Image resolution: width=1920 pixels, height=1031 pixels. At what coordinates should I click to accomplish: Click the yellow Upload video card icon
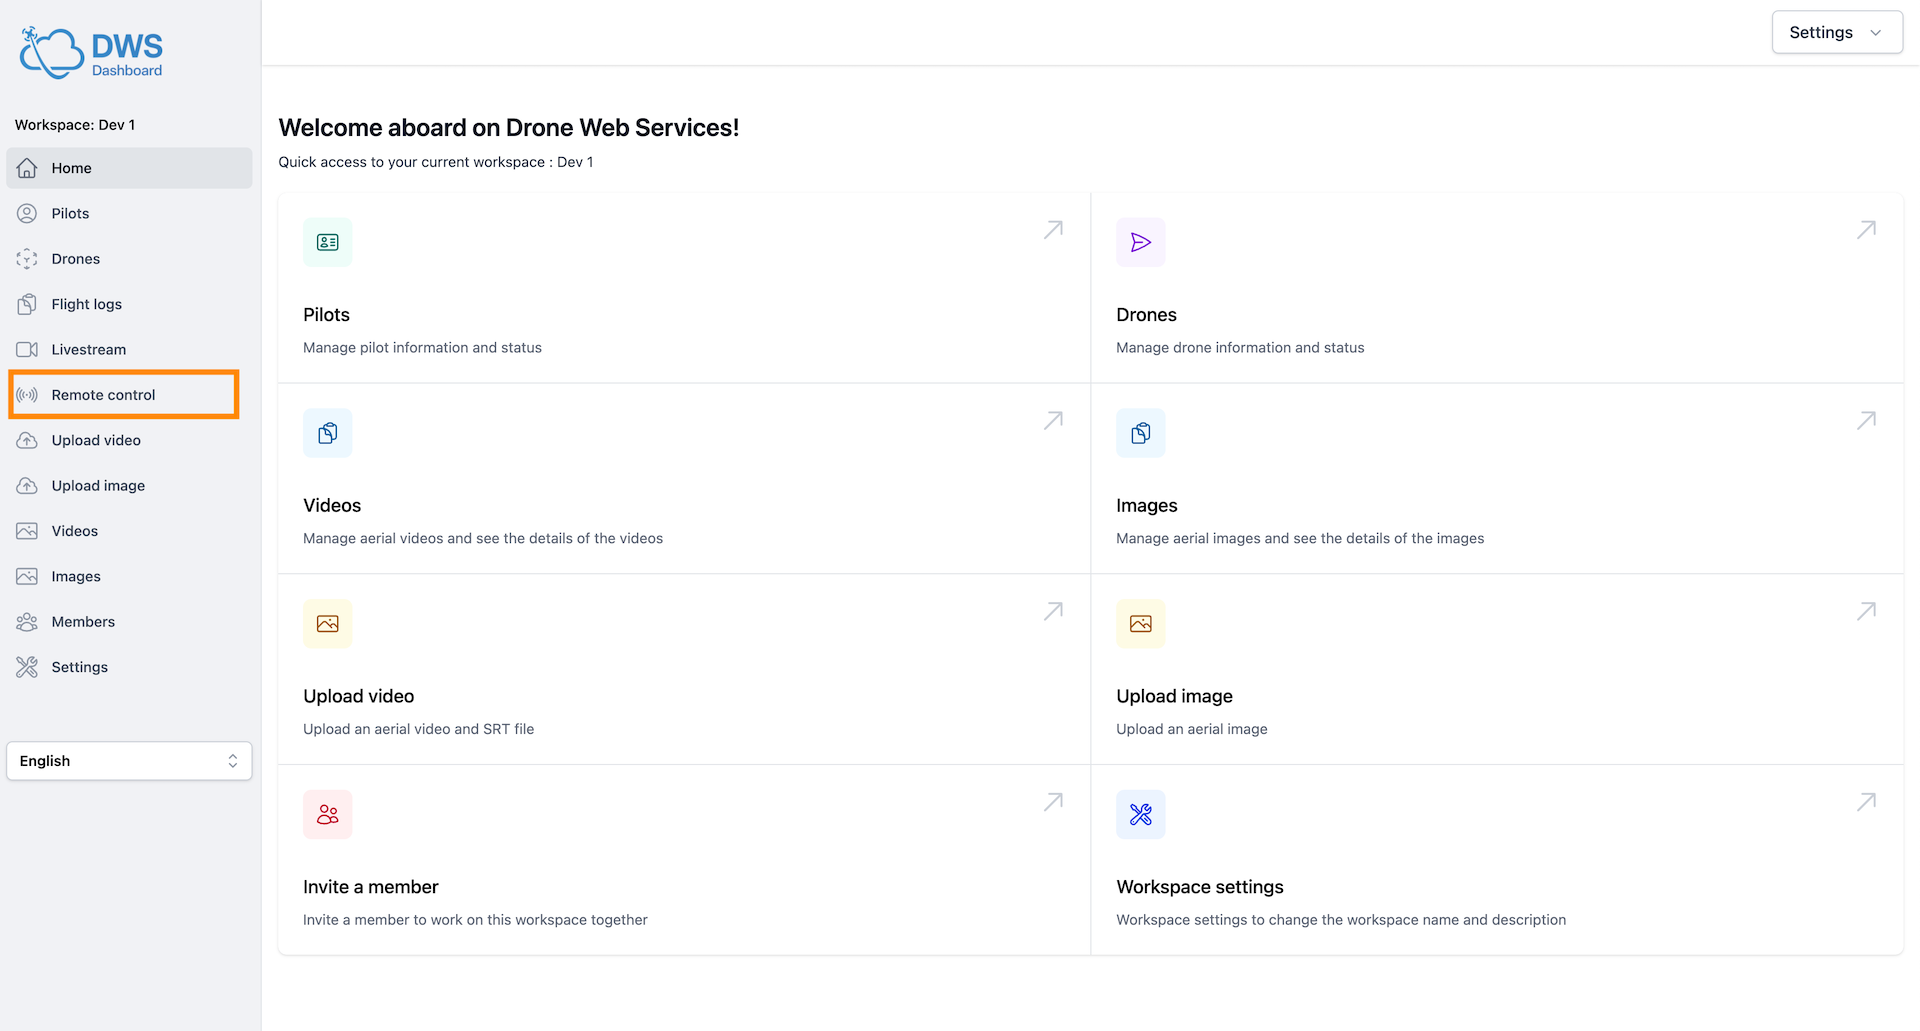(x=327, y=624)
